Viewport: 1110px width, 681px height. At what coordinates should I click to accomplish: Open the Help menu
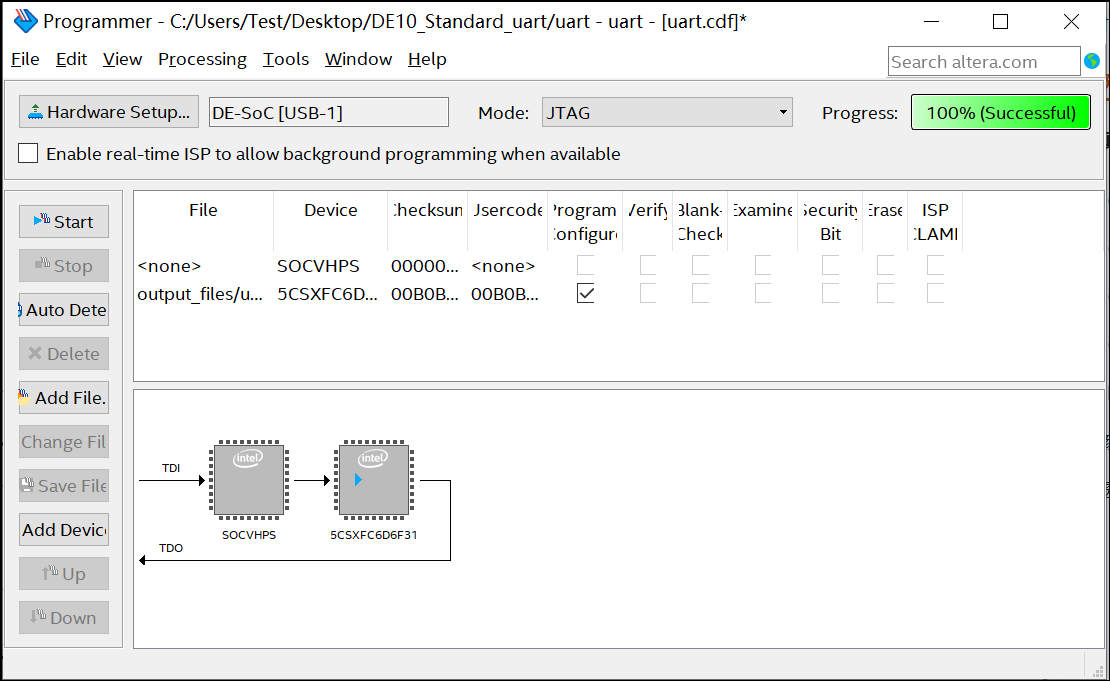pos(427,59)
